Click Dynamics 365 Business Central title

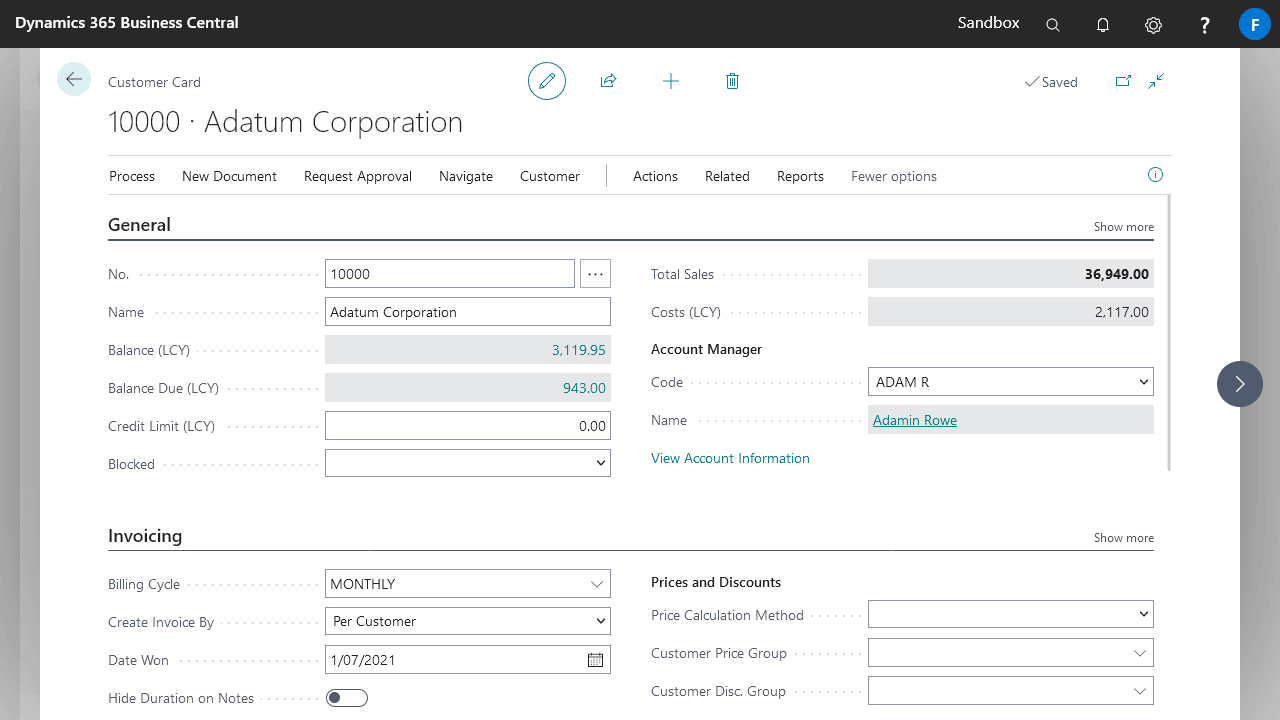(127, 22)
